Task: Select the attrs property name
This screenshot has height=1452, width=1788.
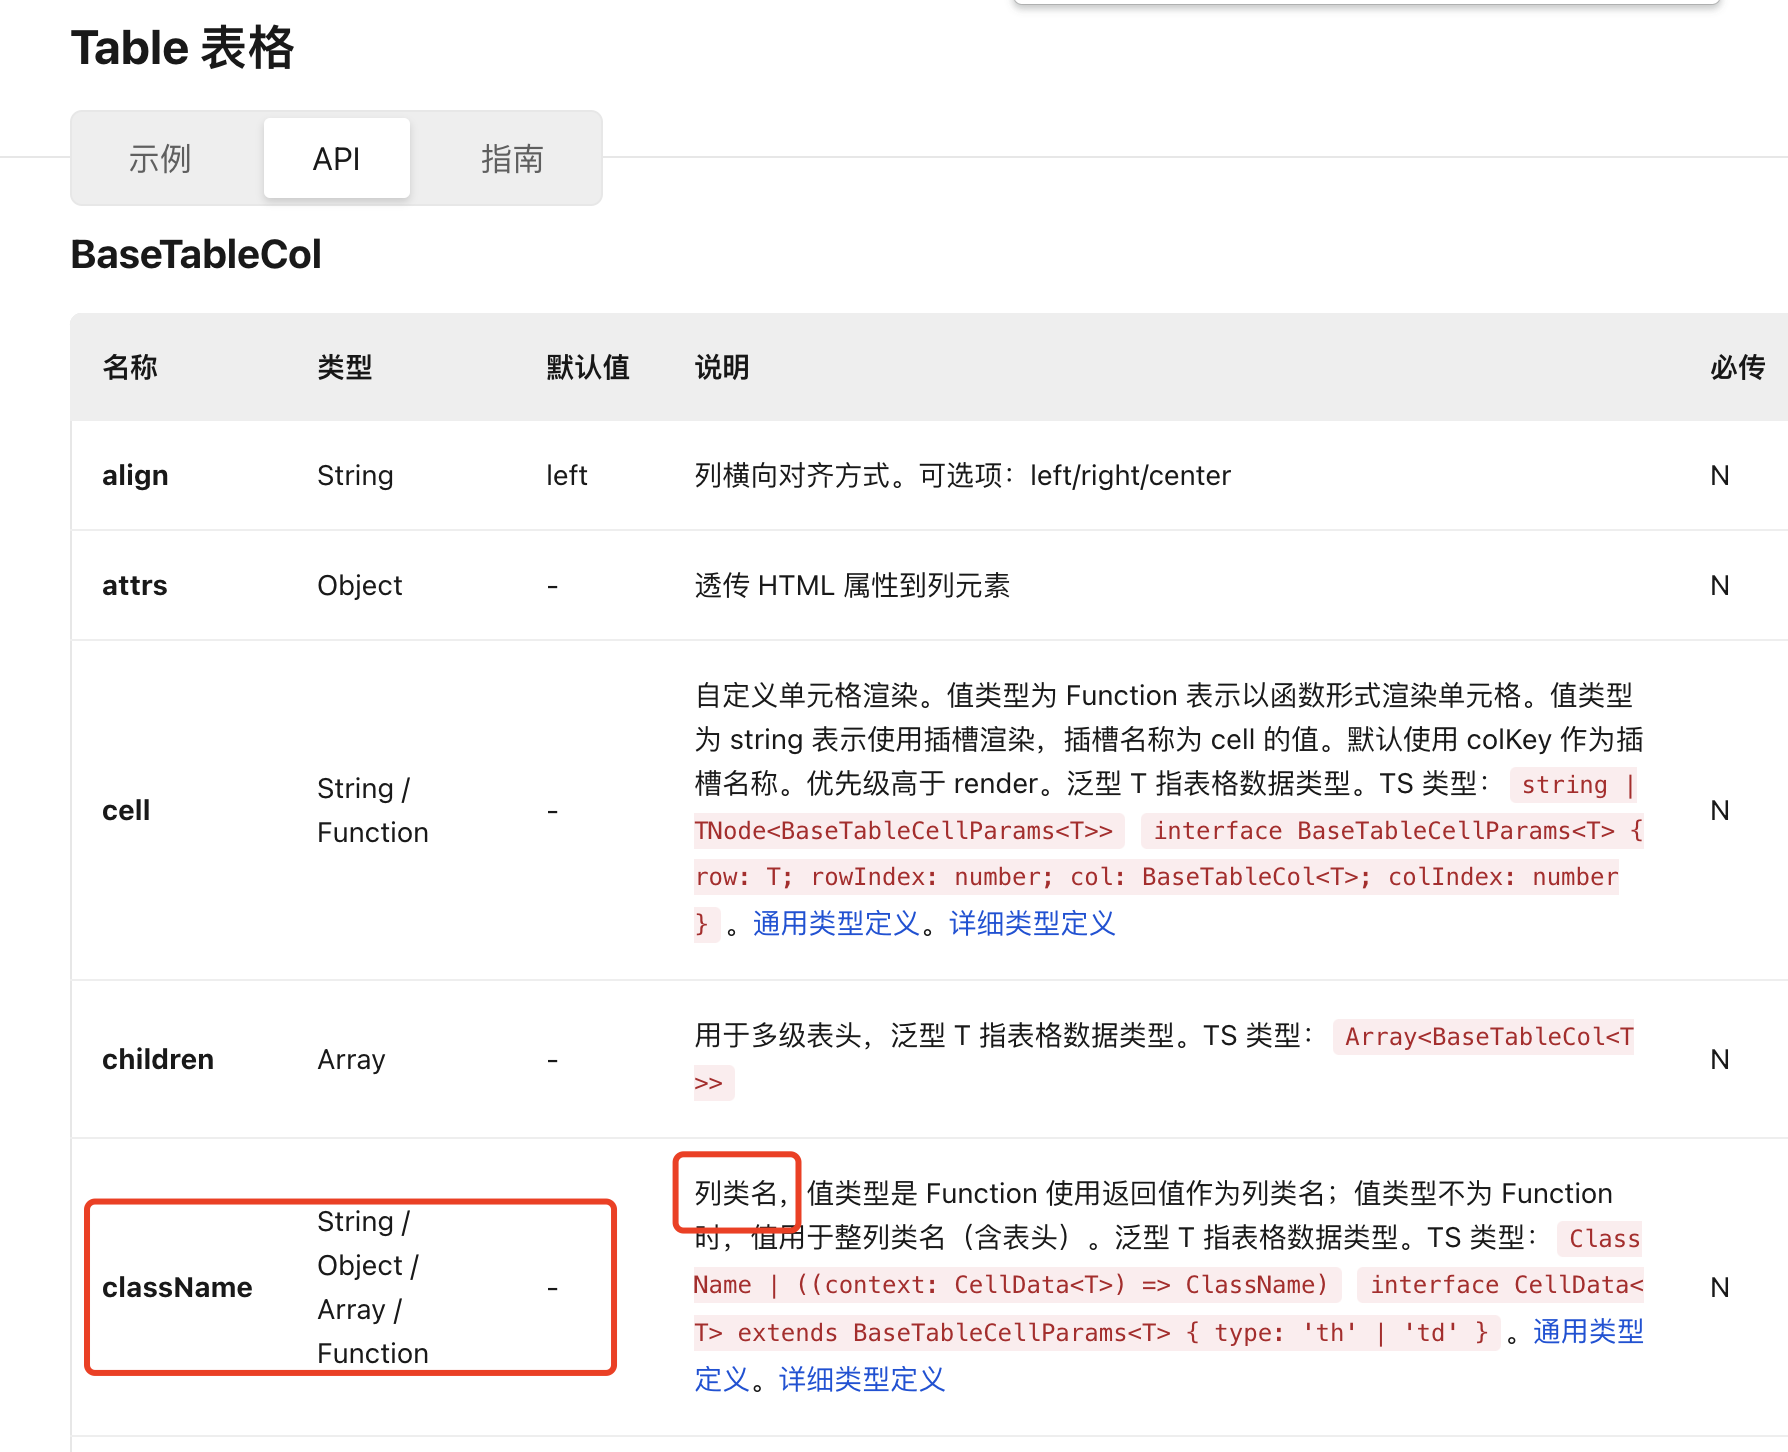Action: tap(134, 585)
